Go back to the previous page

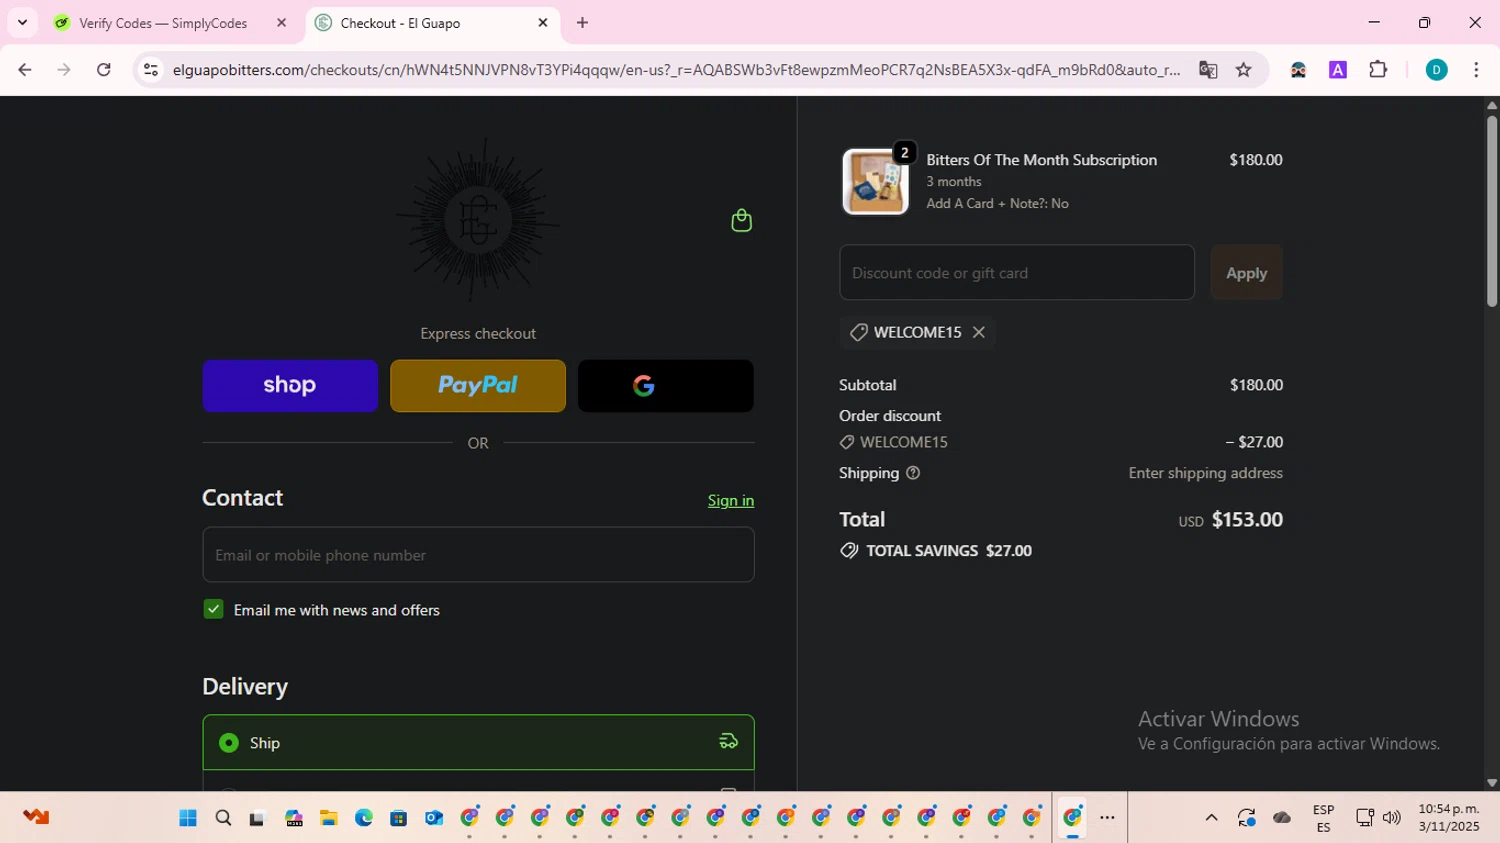tap(25, 69)
